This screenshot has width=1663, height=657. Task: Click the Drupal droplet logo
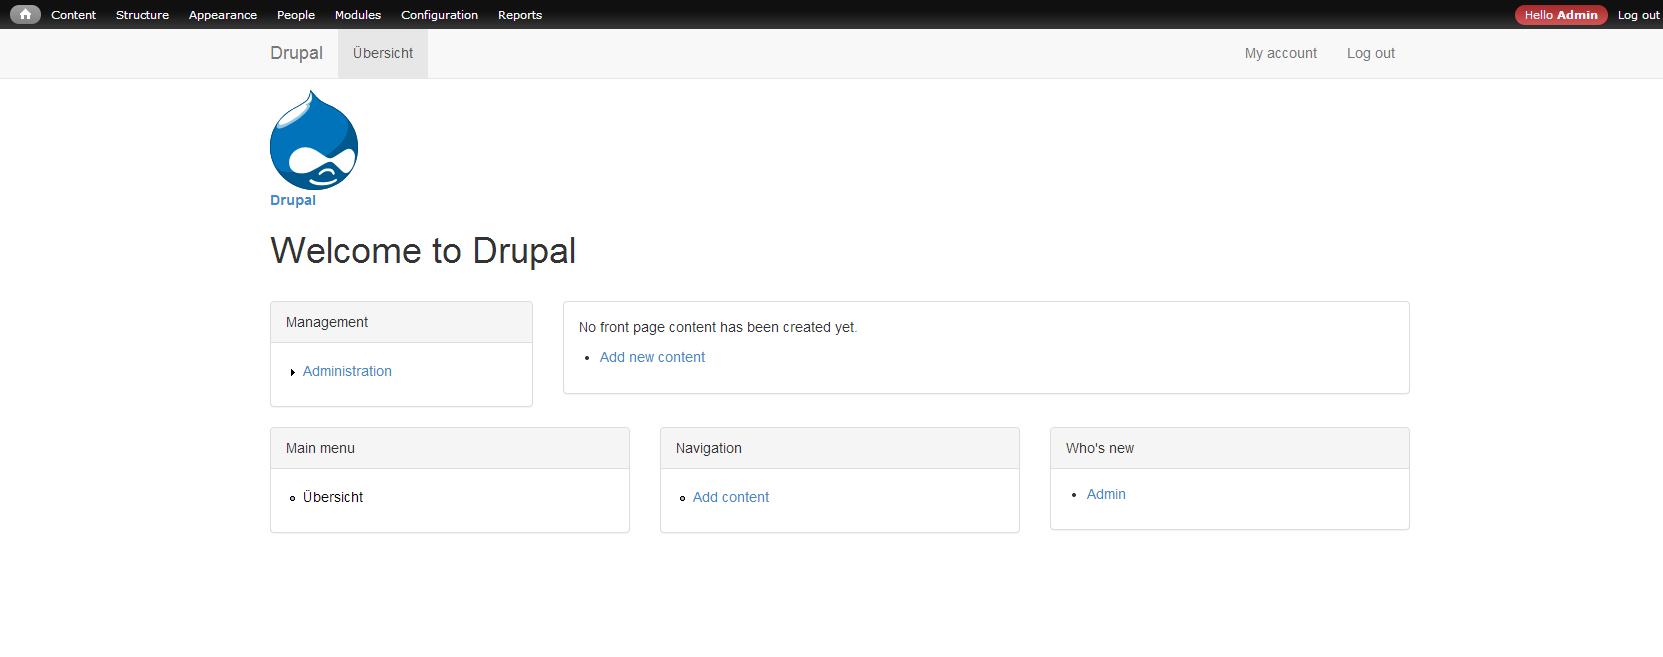(314, 140)
